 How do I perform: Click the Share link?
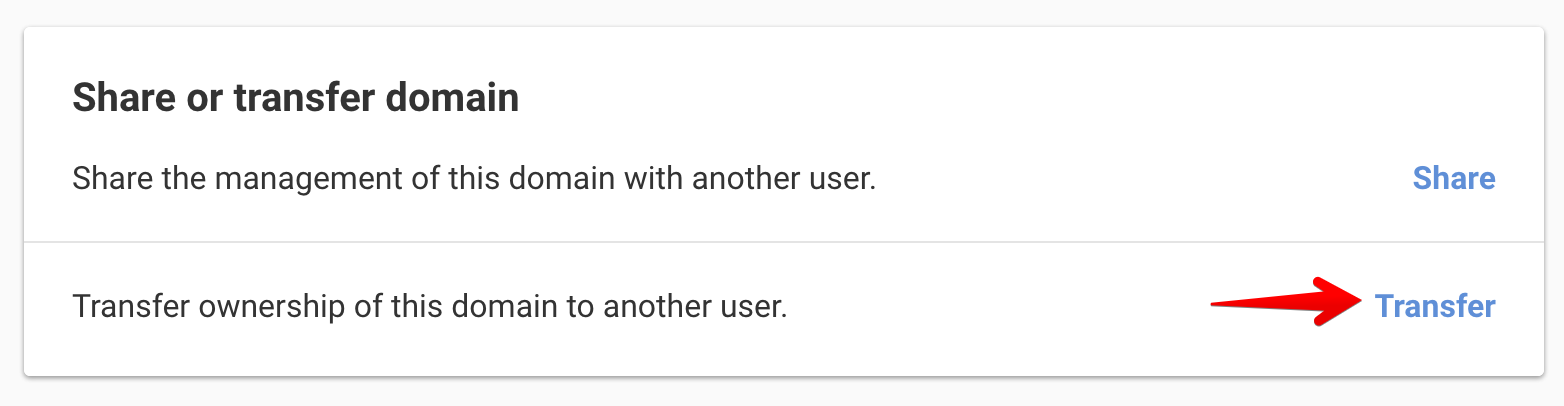pos(1453,179)
